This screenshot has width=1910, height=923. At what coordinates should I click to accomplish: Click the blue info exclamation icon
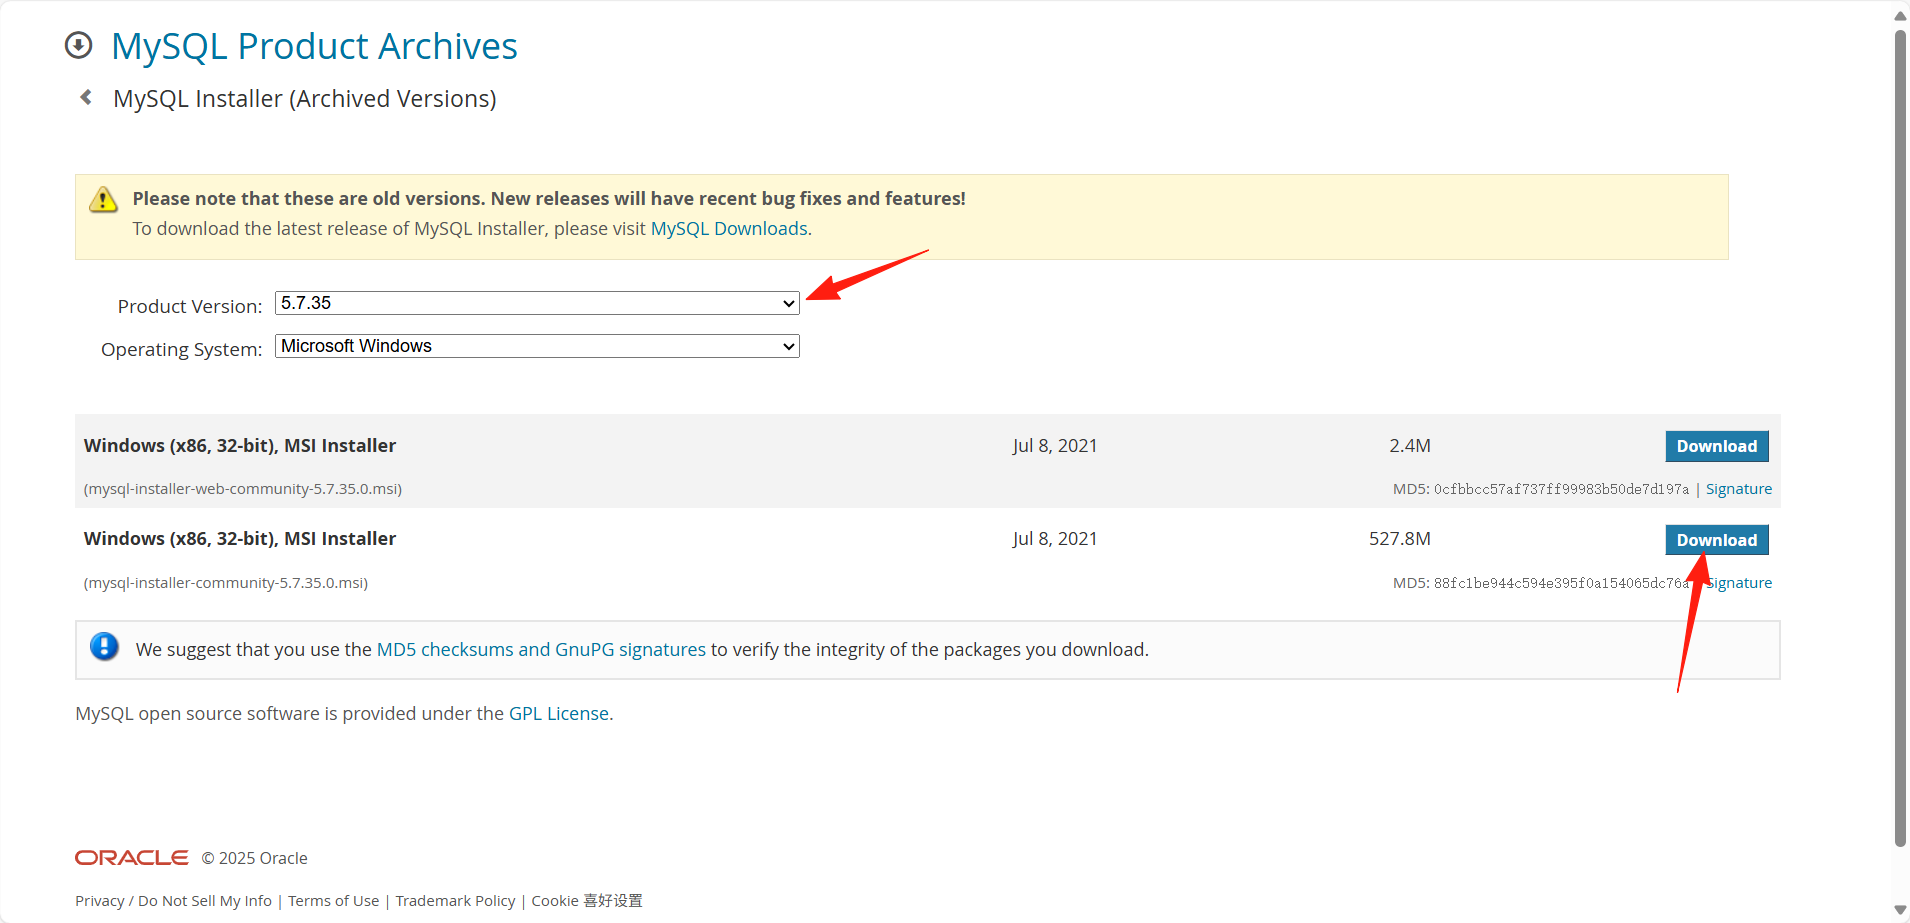(104, 647)
